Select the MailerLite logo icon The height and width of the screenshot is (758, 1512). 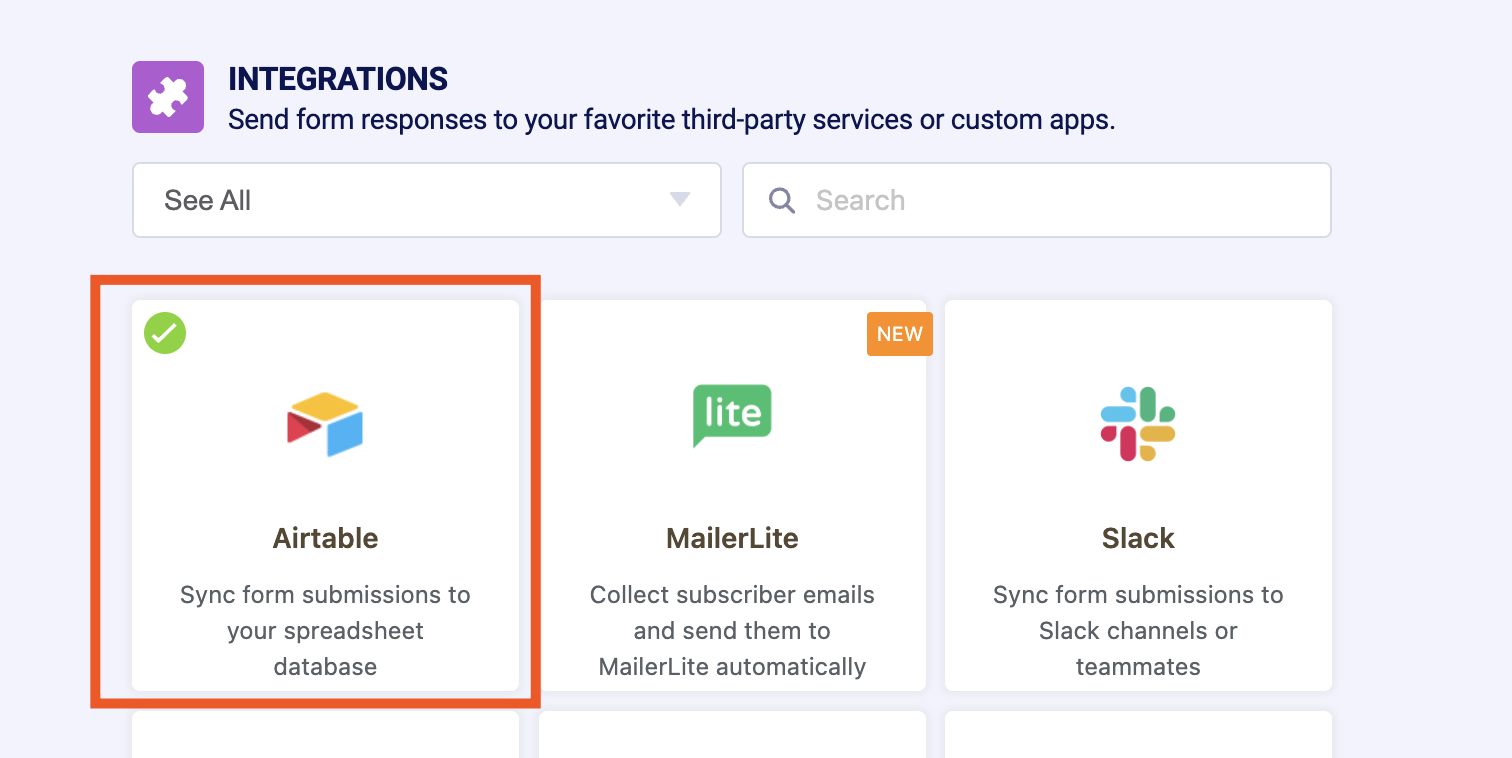point(732,416)
